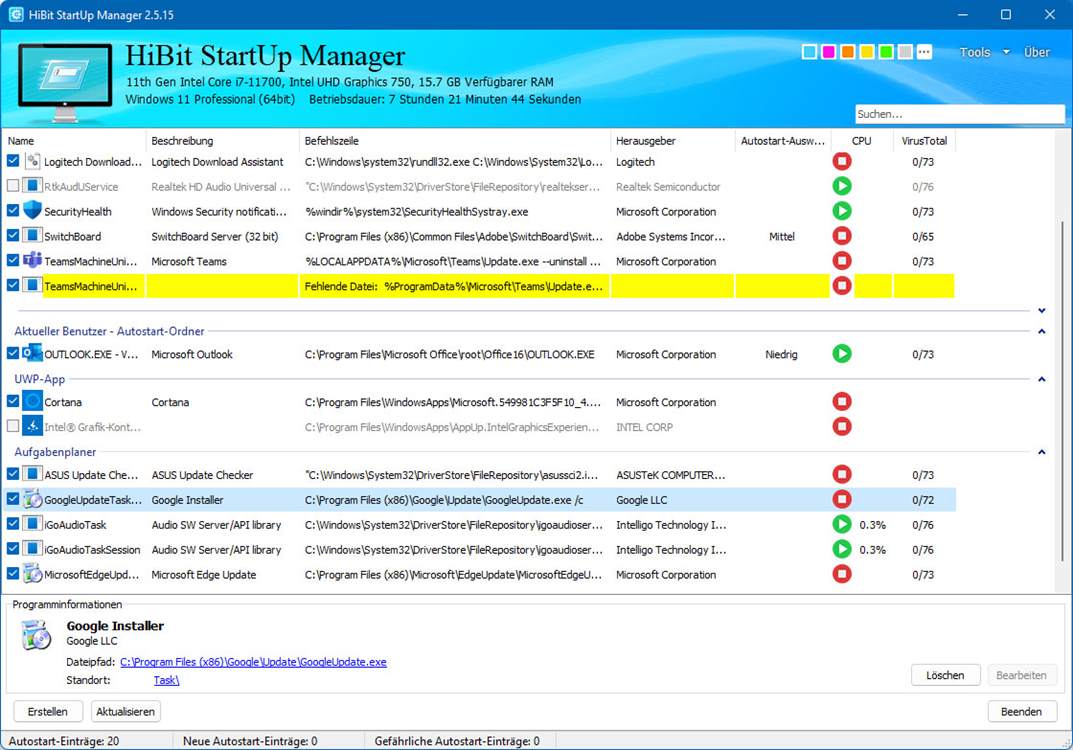Toggle the ASUS Update Checker checkbox
The height and width of the screenshot is (750, 1073).
coord(13,474)
